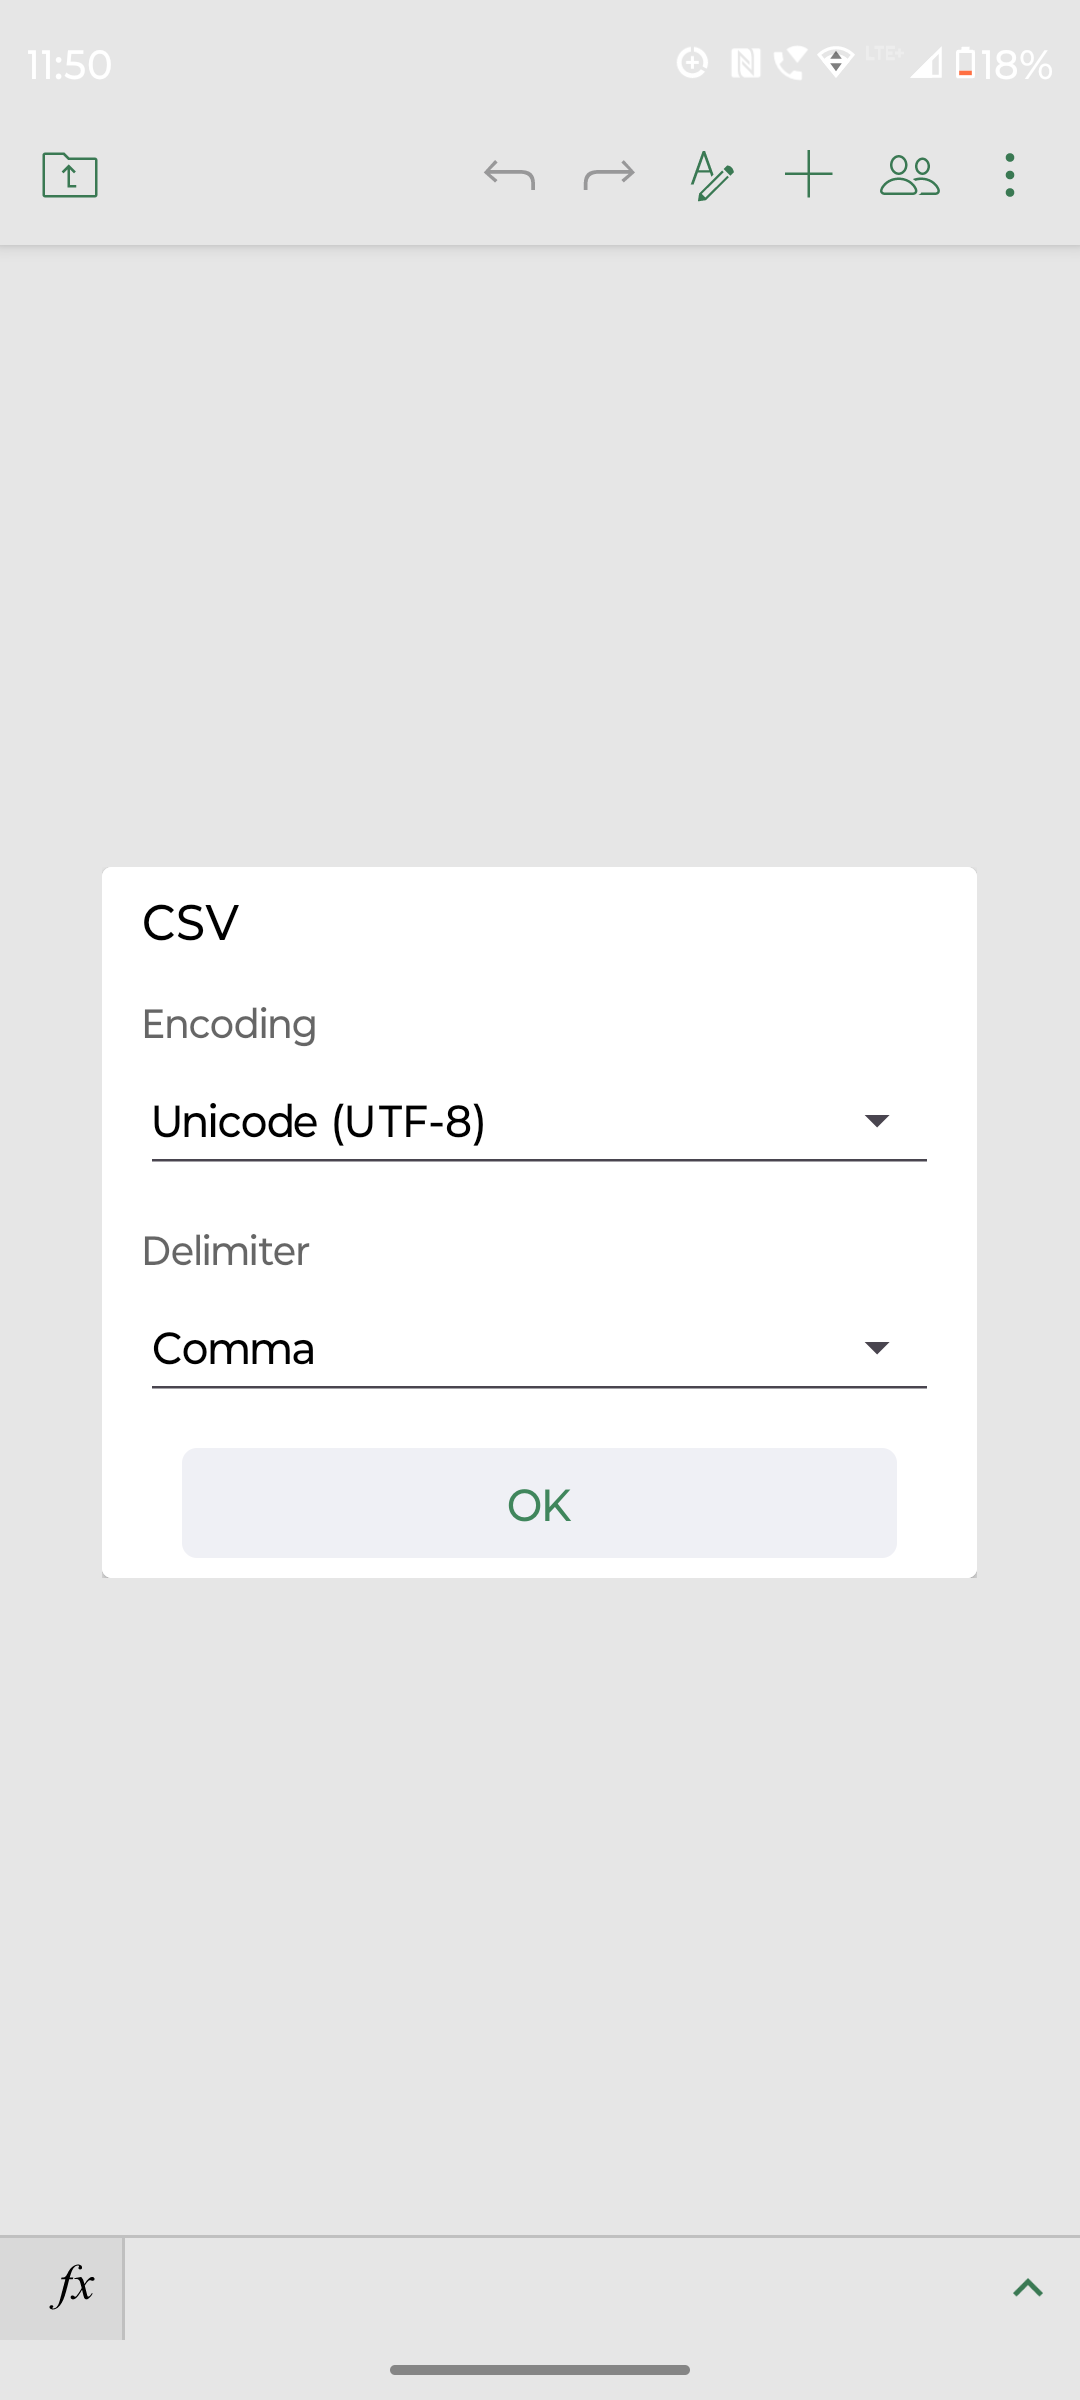Image resolution: width=1080 pixels, height=2400 pixels.
Task: Select the Unicode (UTF-8) encoding field
Action: click(x=539, y=1122)
